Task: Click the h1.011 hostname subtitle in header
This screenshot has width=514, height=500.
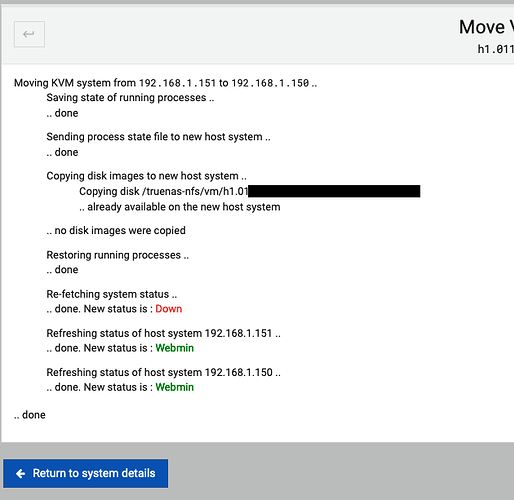Action: coord(496,49)
